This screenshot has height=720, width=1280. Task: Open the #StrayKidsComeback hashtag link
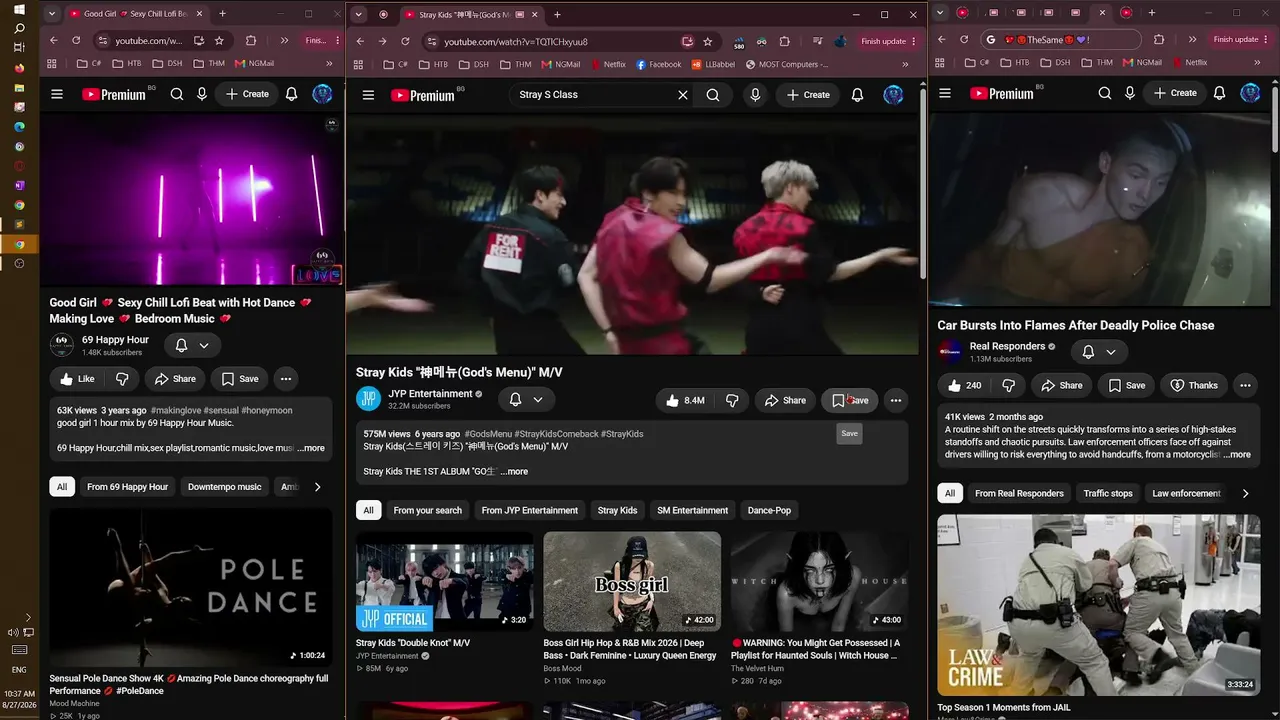point(556,434)
